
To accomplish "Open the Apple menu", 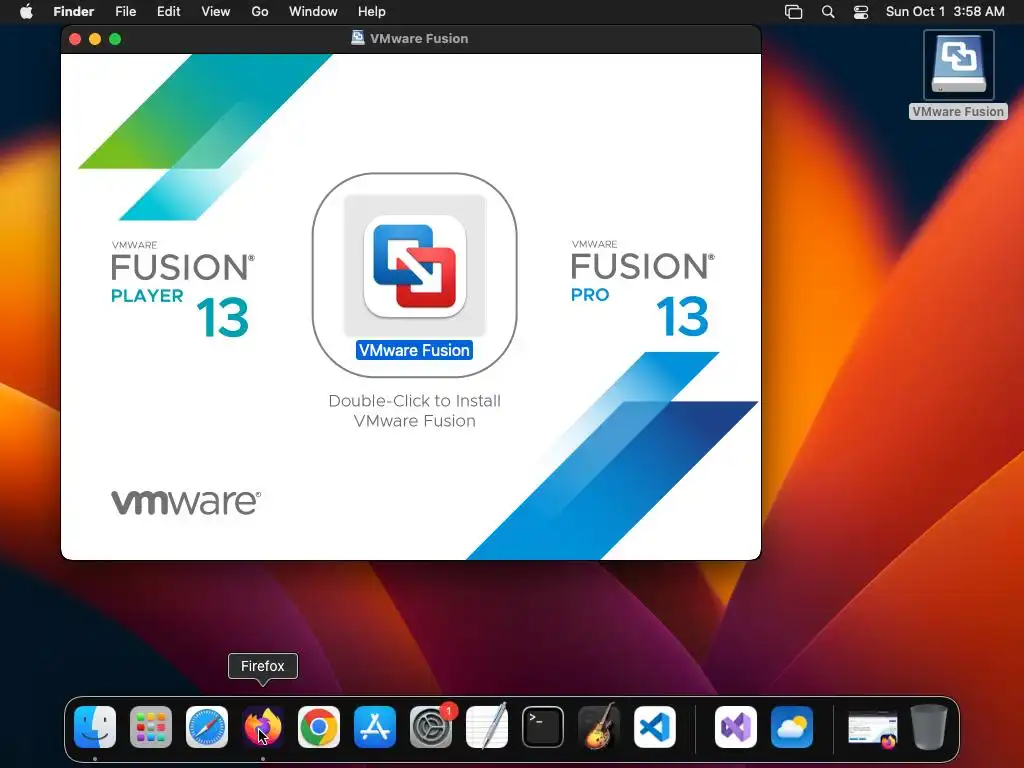I will point(26,12).
